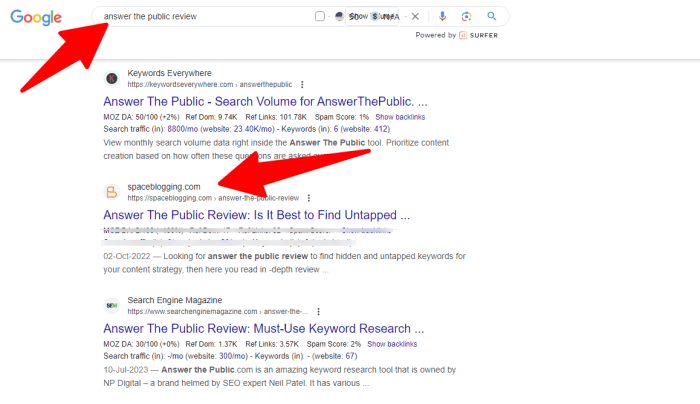Click the blue magnifier search icon

(x=492, y=17)
